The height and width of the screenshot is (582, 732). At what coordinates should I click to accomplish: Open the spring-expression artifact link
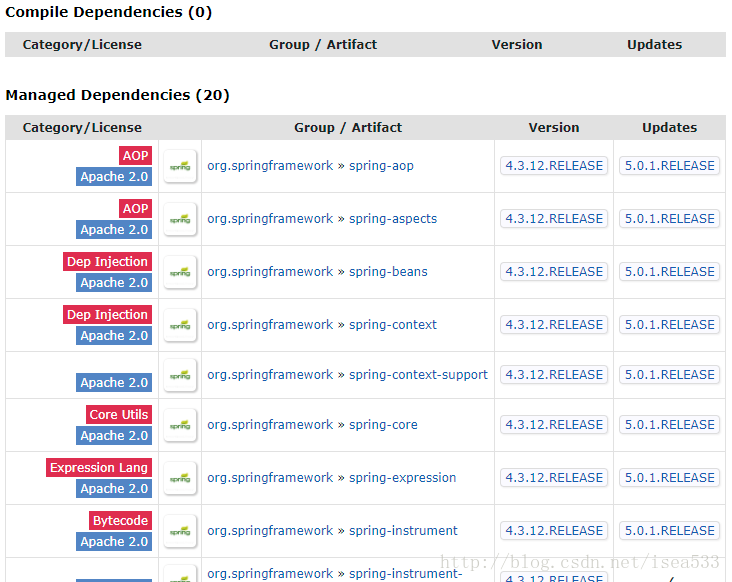coord(402,477)
